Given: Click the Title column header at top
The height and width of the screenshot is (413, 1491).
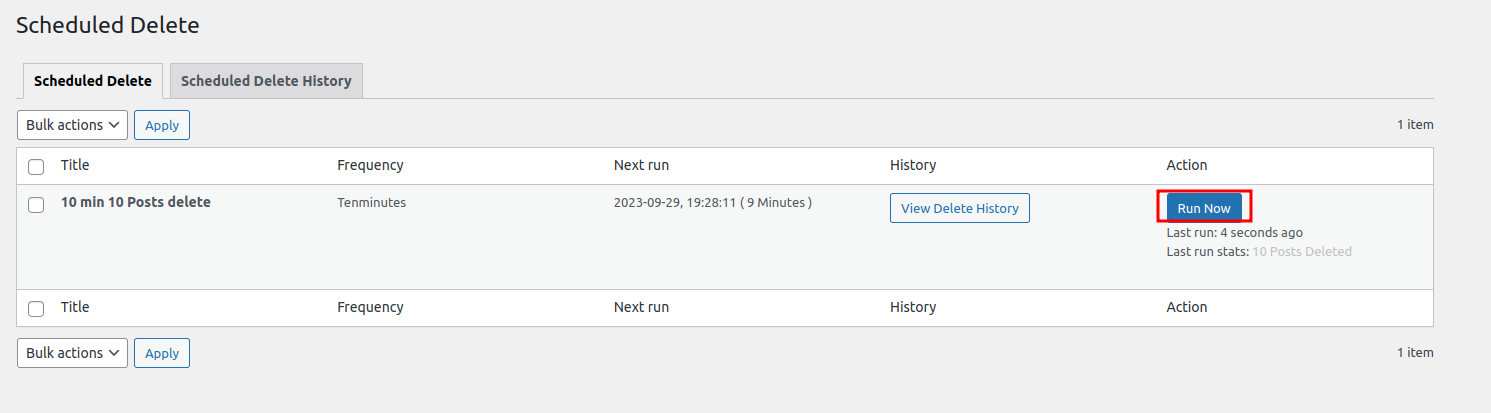Looking at the screenshot, I should [75, 165].
